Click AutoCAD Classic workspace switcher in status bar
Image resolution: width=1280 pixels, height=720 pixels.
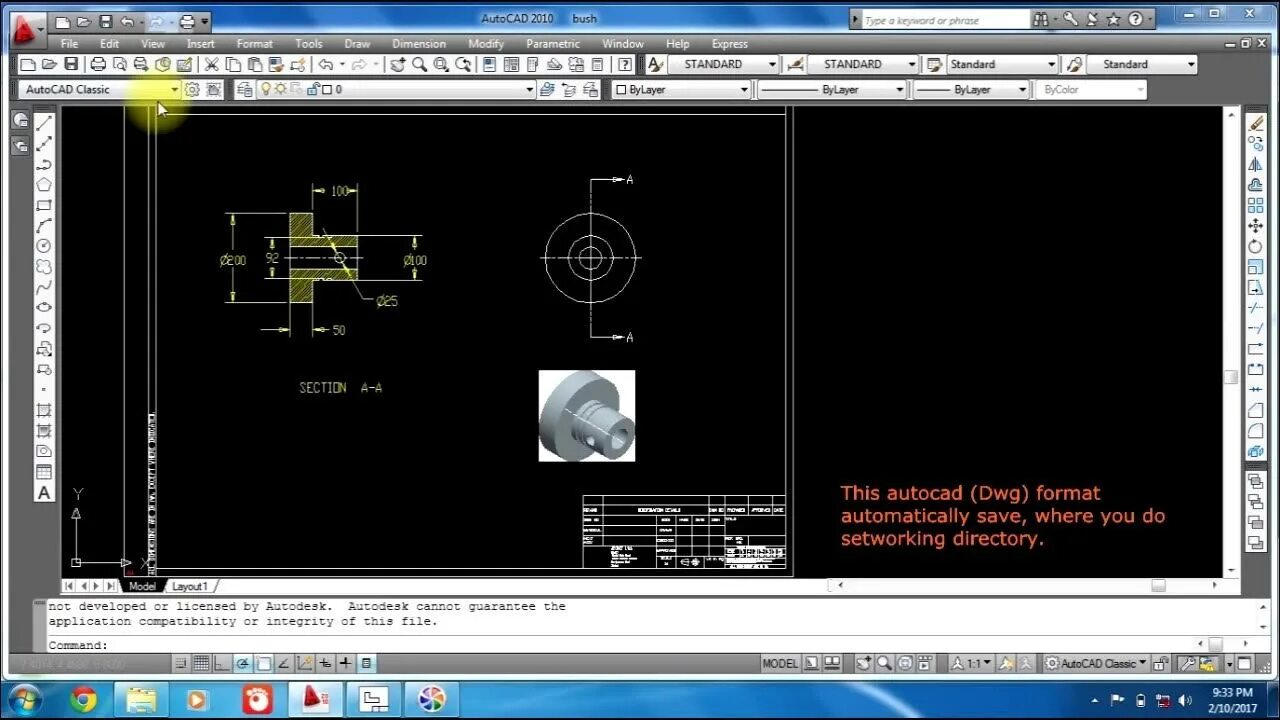(1096, 663)
